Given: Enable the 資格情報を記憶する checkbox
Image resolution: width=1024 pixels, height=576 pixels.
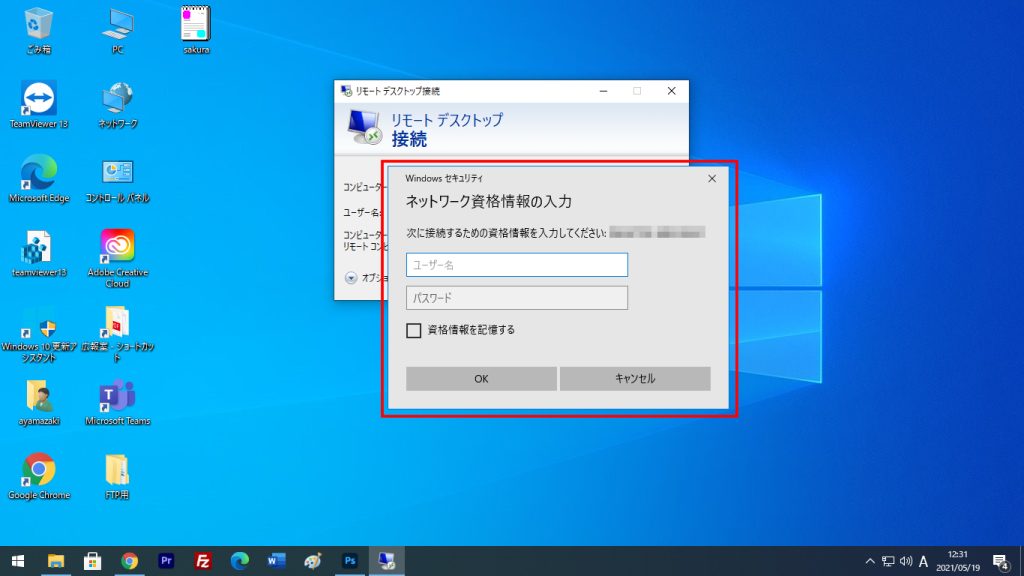Looking at the screenshot, I should click(414, 331).
